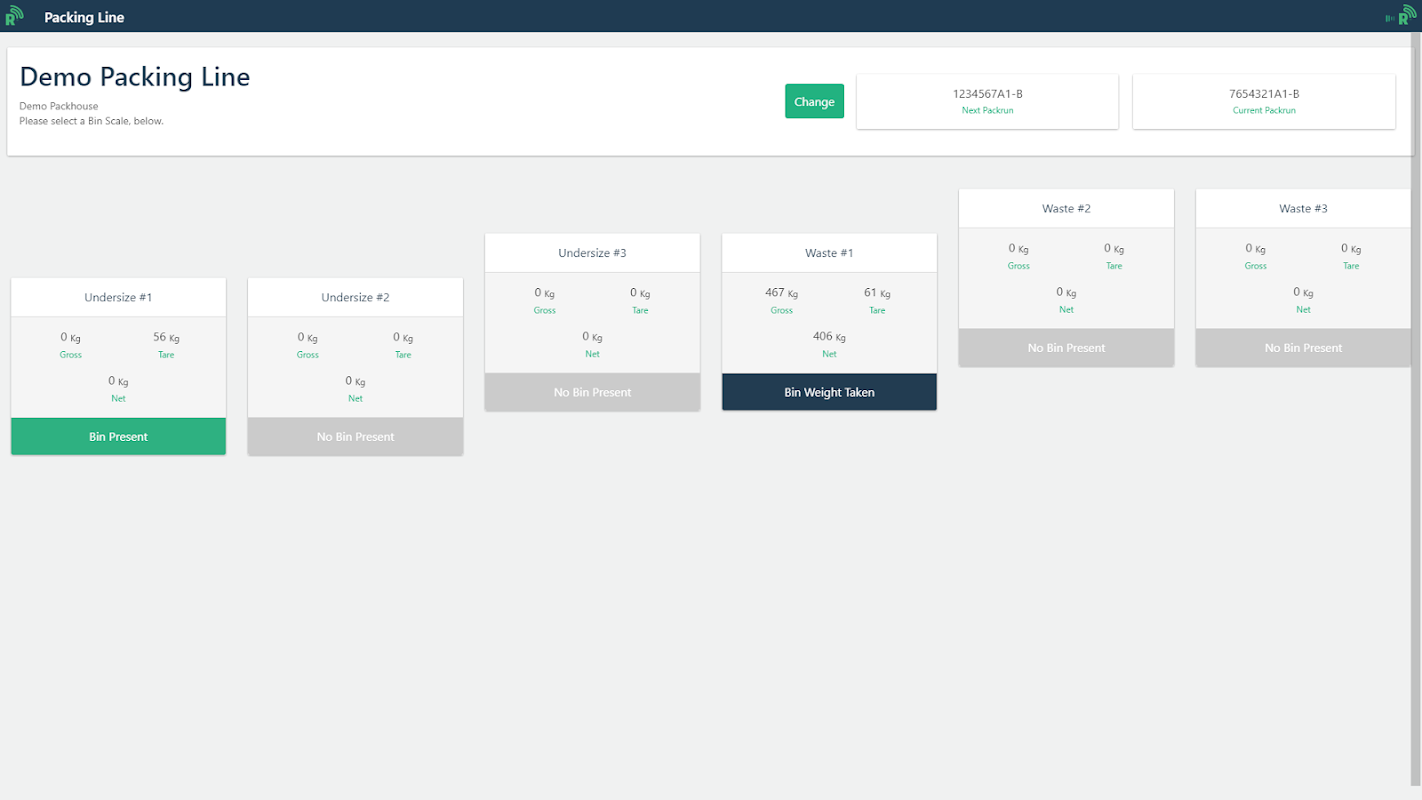Image resolution: width=1422 pixels, height=800 pixels.
Task: Click No Bin Present under Undersize #2
Action: click(x=355, y=437)
